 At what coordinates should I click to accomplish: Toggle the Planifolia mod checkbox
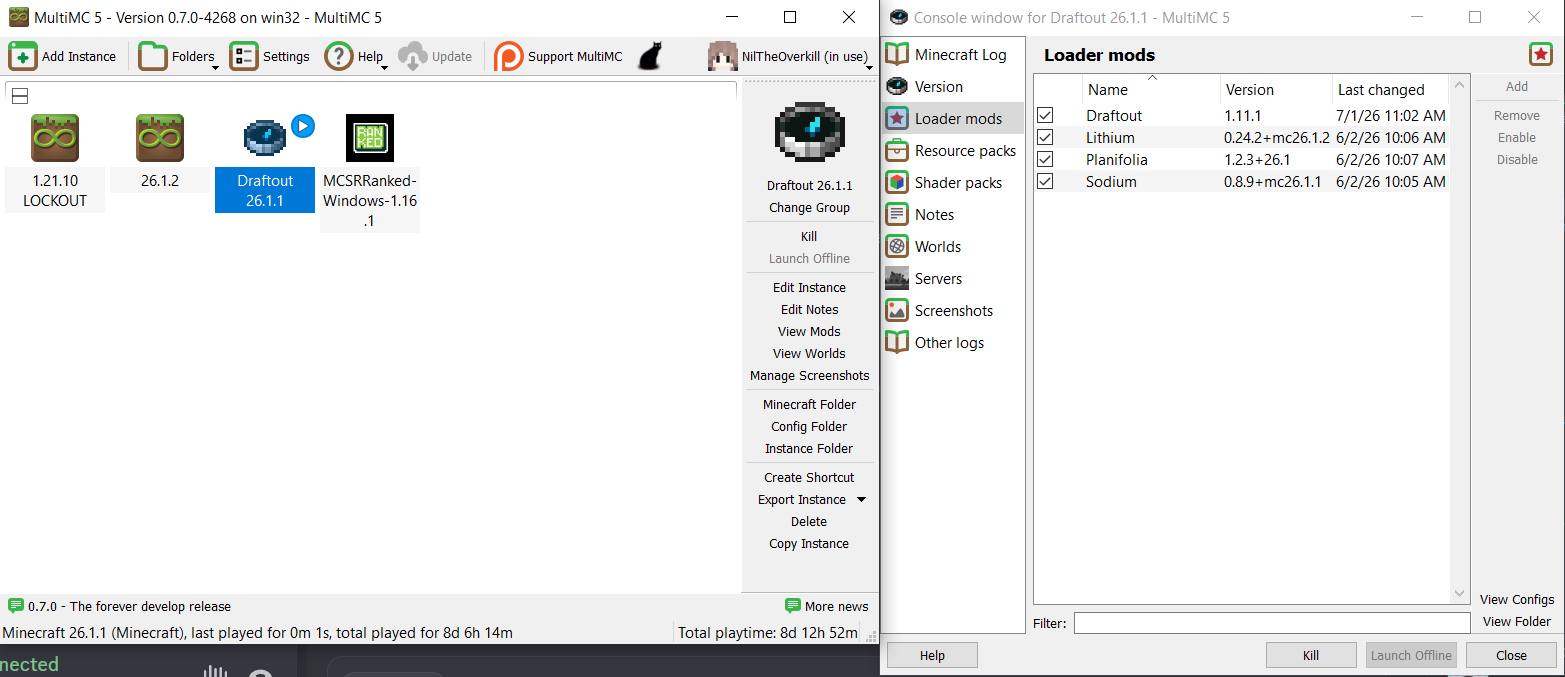click(x=1045, y=160)
